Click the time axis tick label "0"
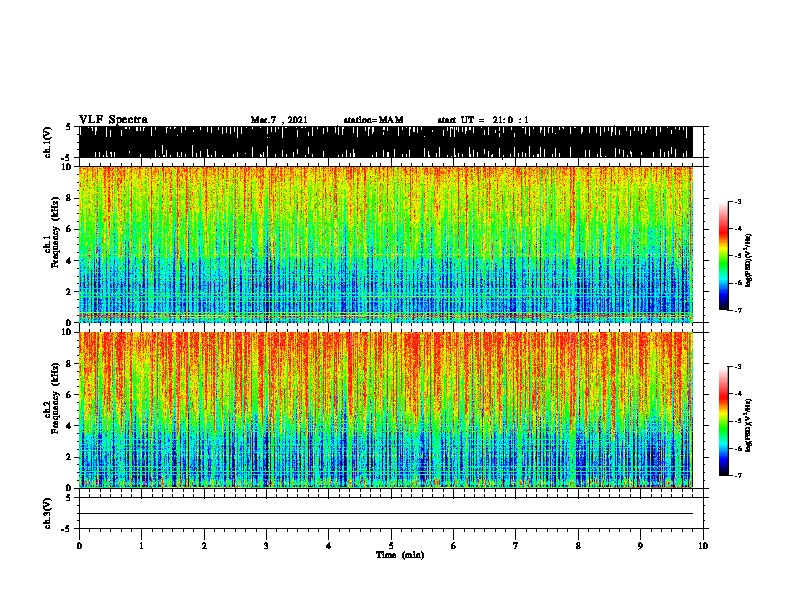The image size is (792, 612). pyautogui.click(x=79, y=546)
